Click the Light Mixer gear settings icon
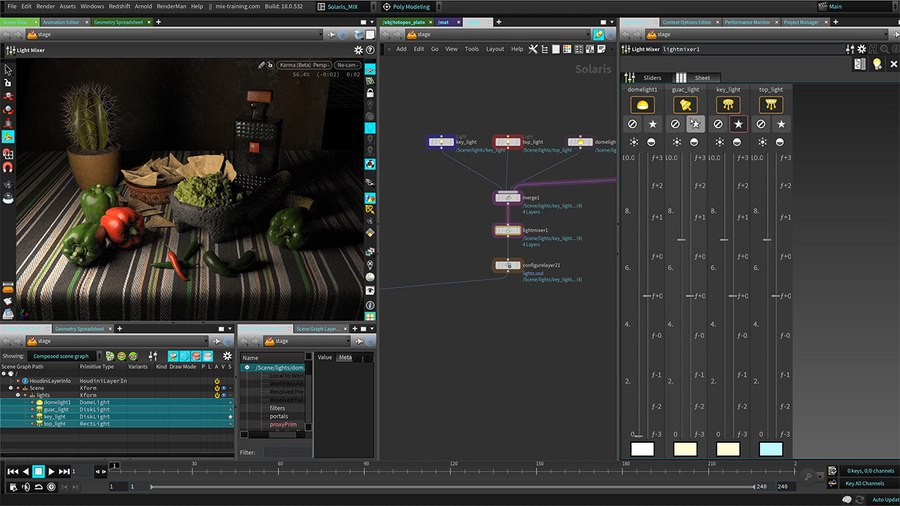 pos(862,49)
